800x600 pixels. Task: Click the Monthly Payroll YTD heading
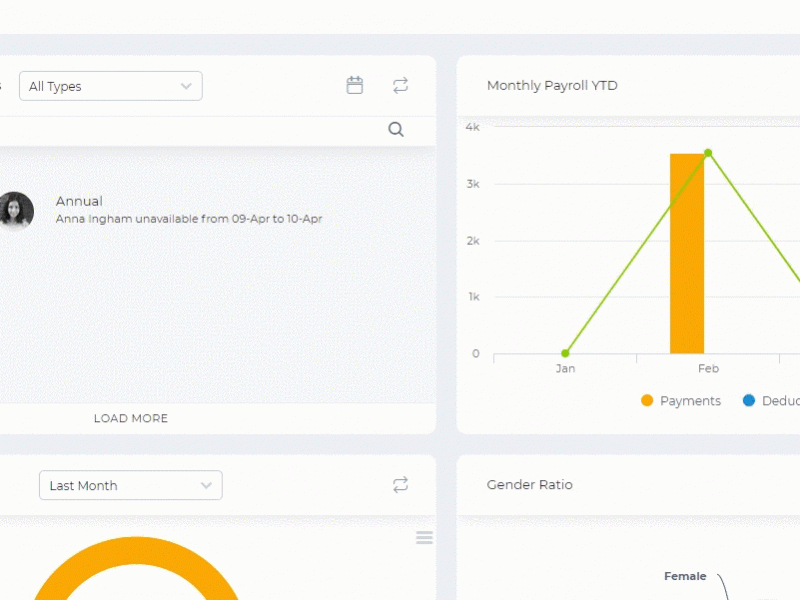(552, 85)
